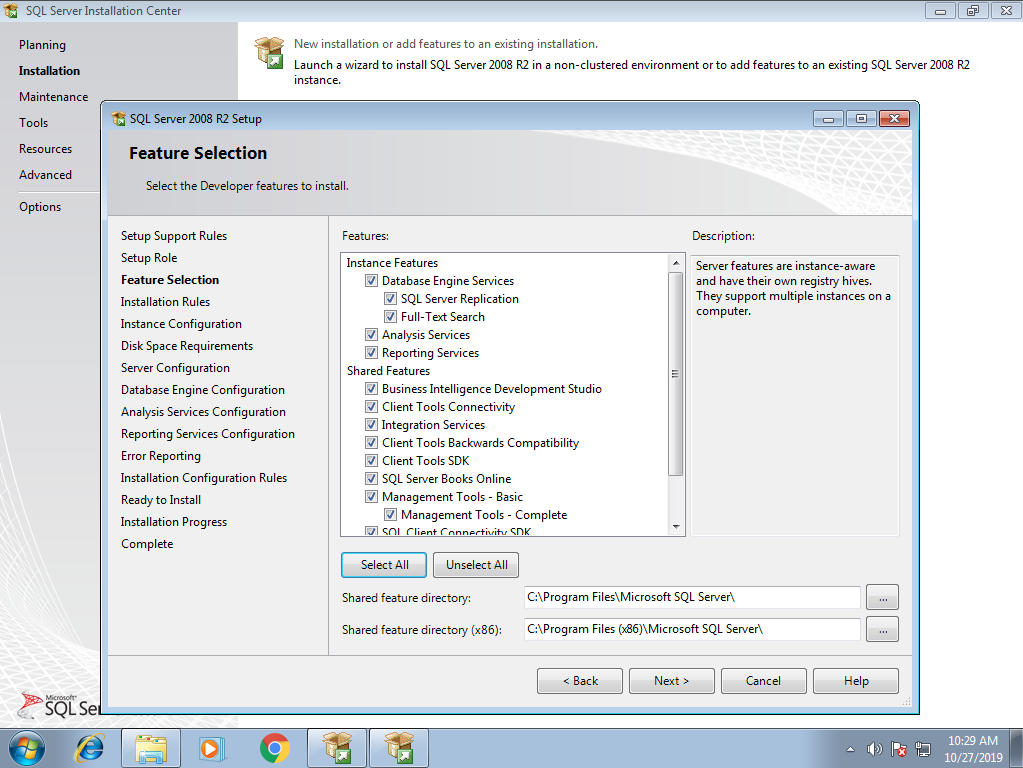Open Tools in Installation Center sidebar
1023x768 pixels.
point(33,123)
